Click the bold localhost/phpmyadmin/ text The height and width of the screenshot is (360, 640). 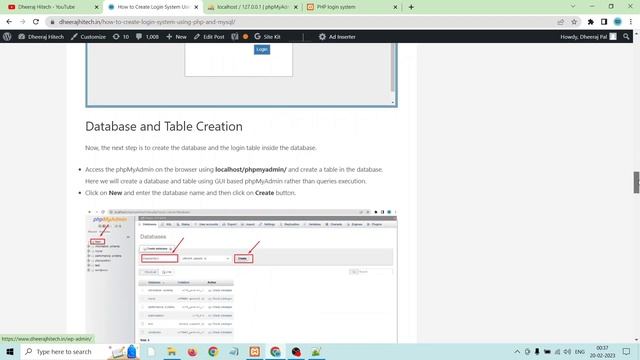point(251,169)
